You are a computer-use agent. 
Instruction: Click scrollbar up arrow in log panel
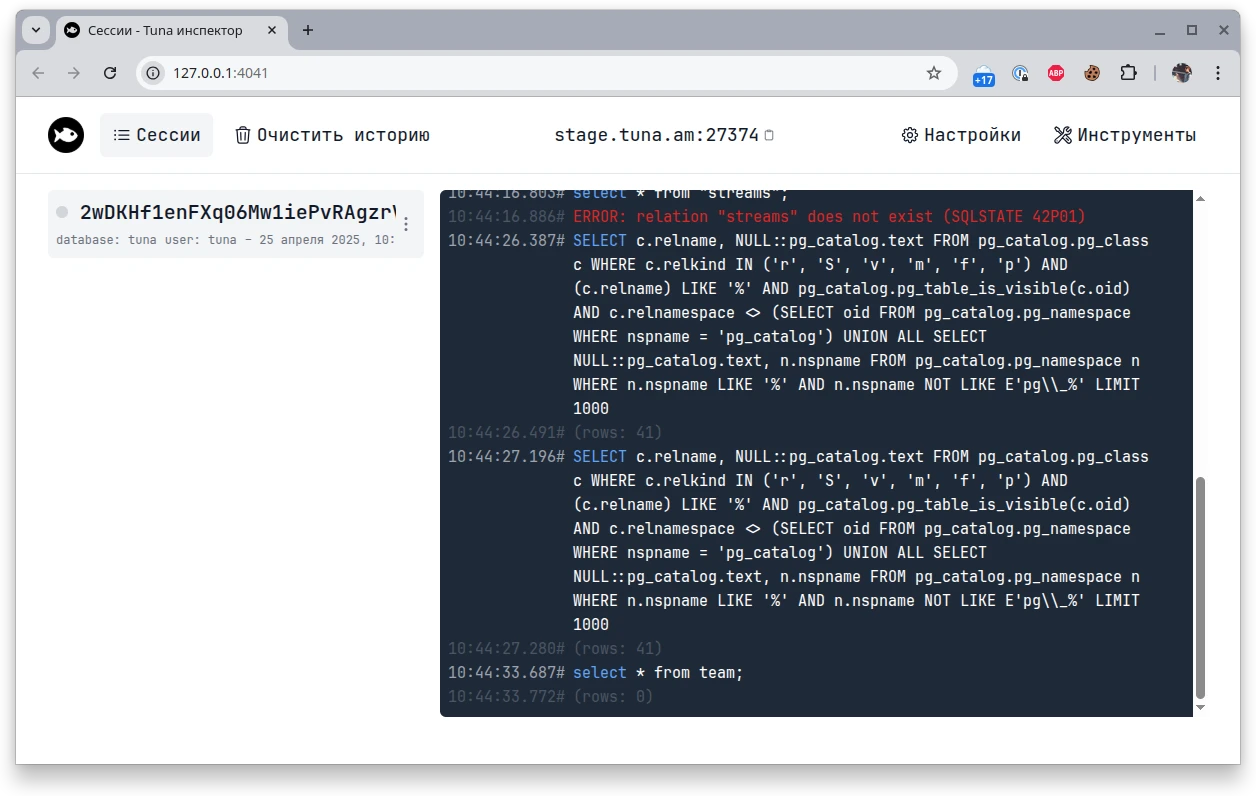tap(1201, 198)
